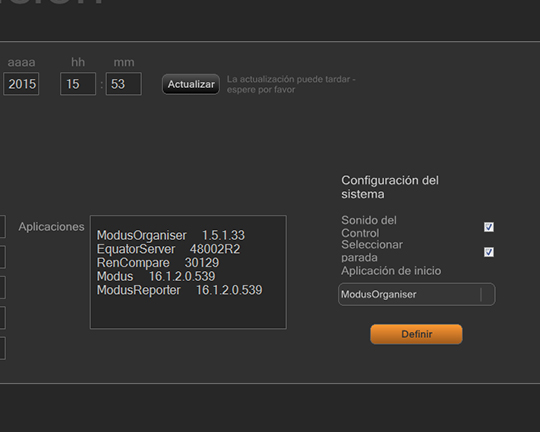Click the year field showing 2015
Image resolution: width=540 pixels, height=432 pixels.
21,84
